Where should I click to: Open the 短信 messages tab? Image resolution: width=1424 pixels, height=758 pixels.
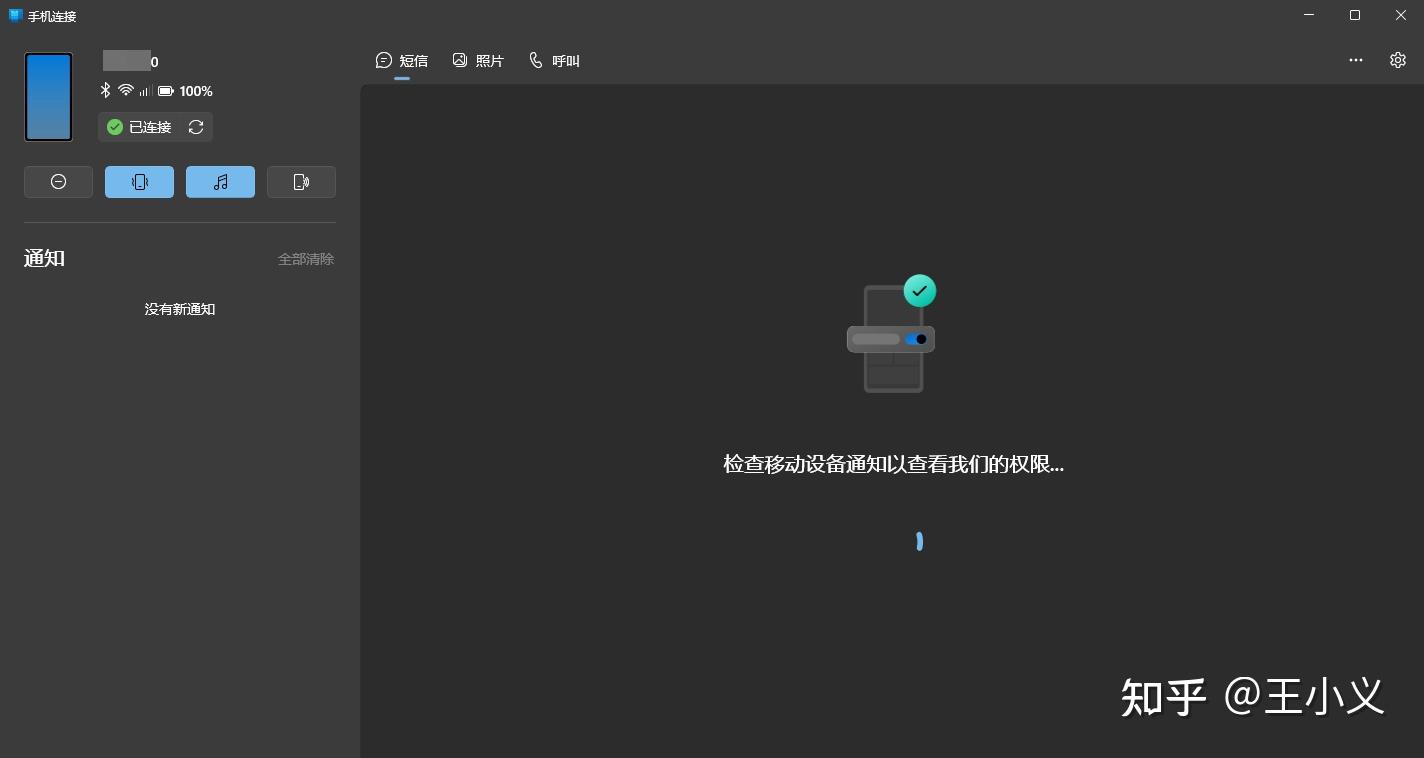[x=402, y=61]
